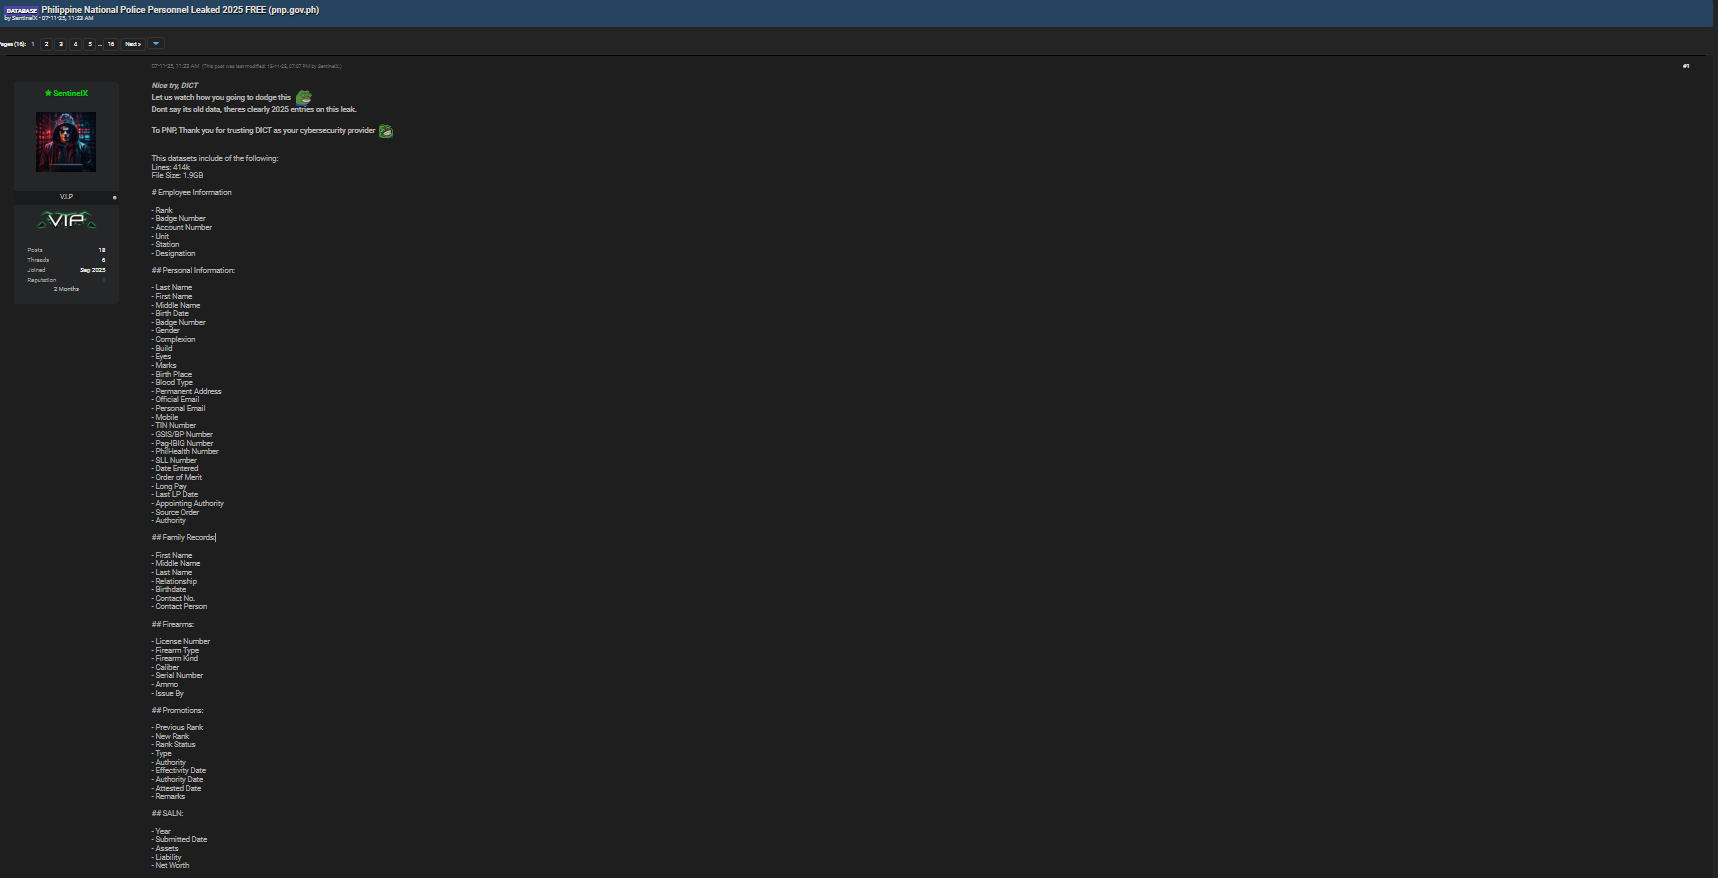Click the Posts count in user stats
The image size is (1718, 878).
click(x=102, y=250)
